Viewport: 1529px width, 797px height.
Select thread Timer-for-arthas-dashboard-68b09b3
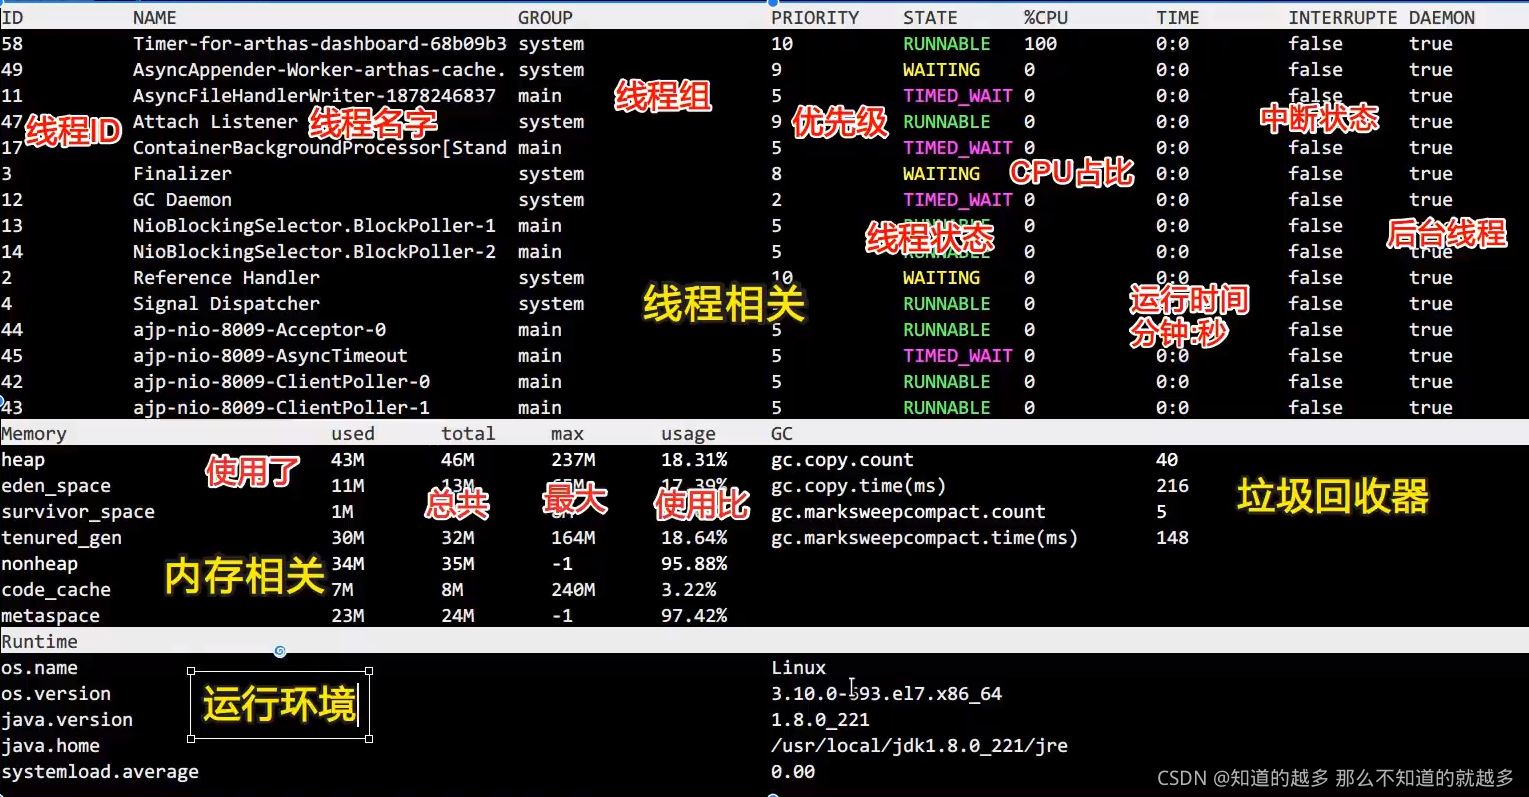pyautogui.click(x=320, y=44)
